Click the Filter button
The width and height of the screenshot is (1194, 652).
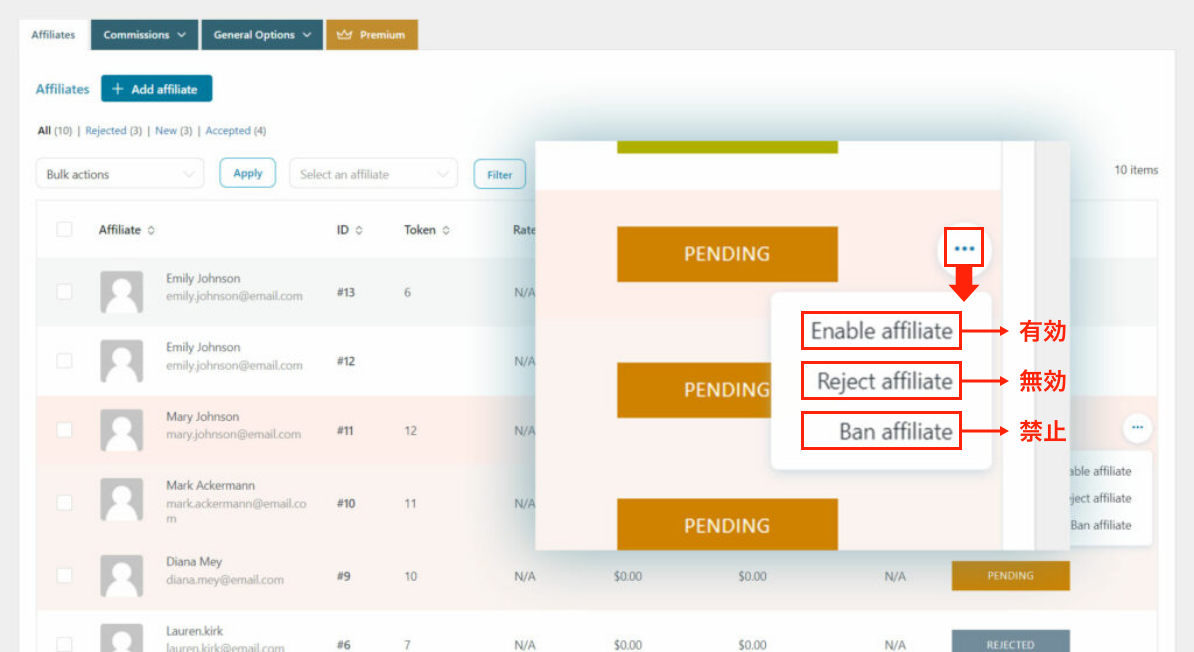[499, 175]
